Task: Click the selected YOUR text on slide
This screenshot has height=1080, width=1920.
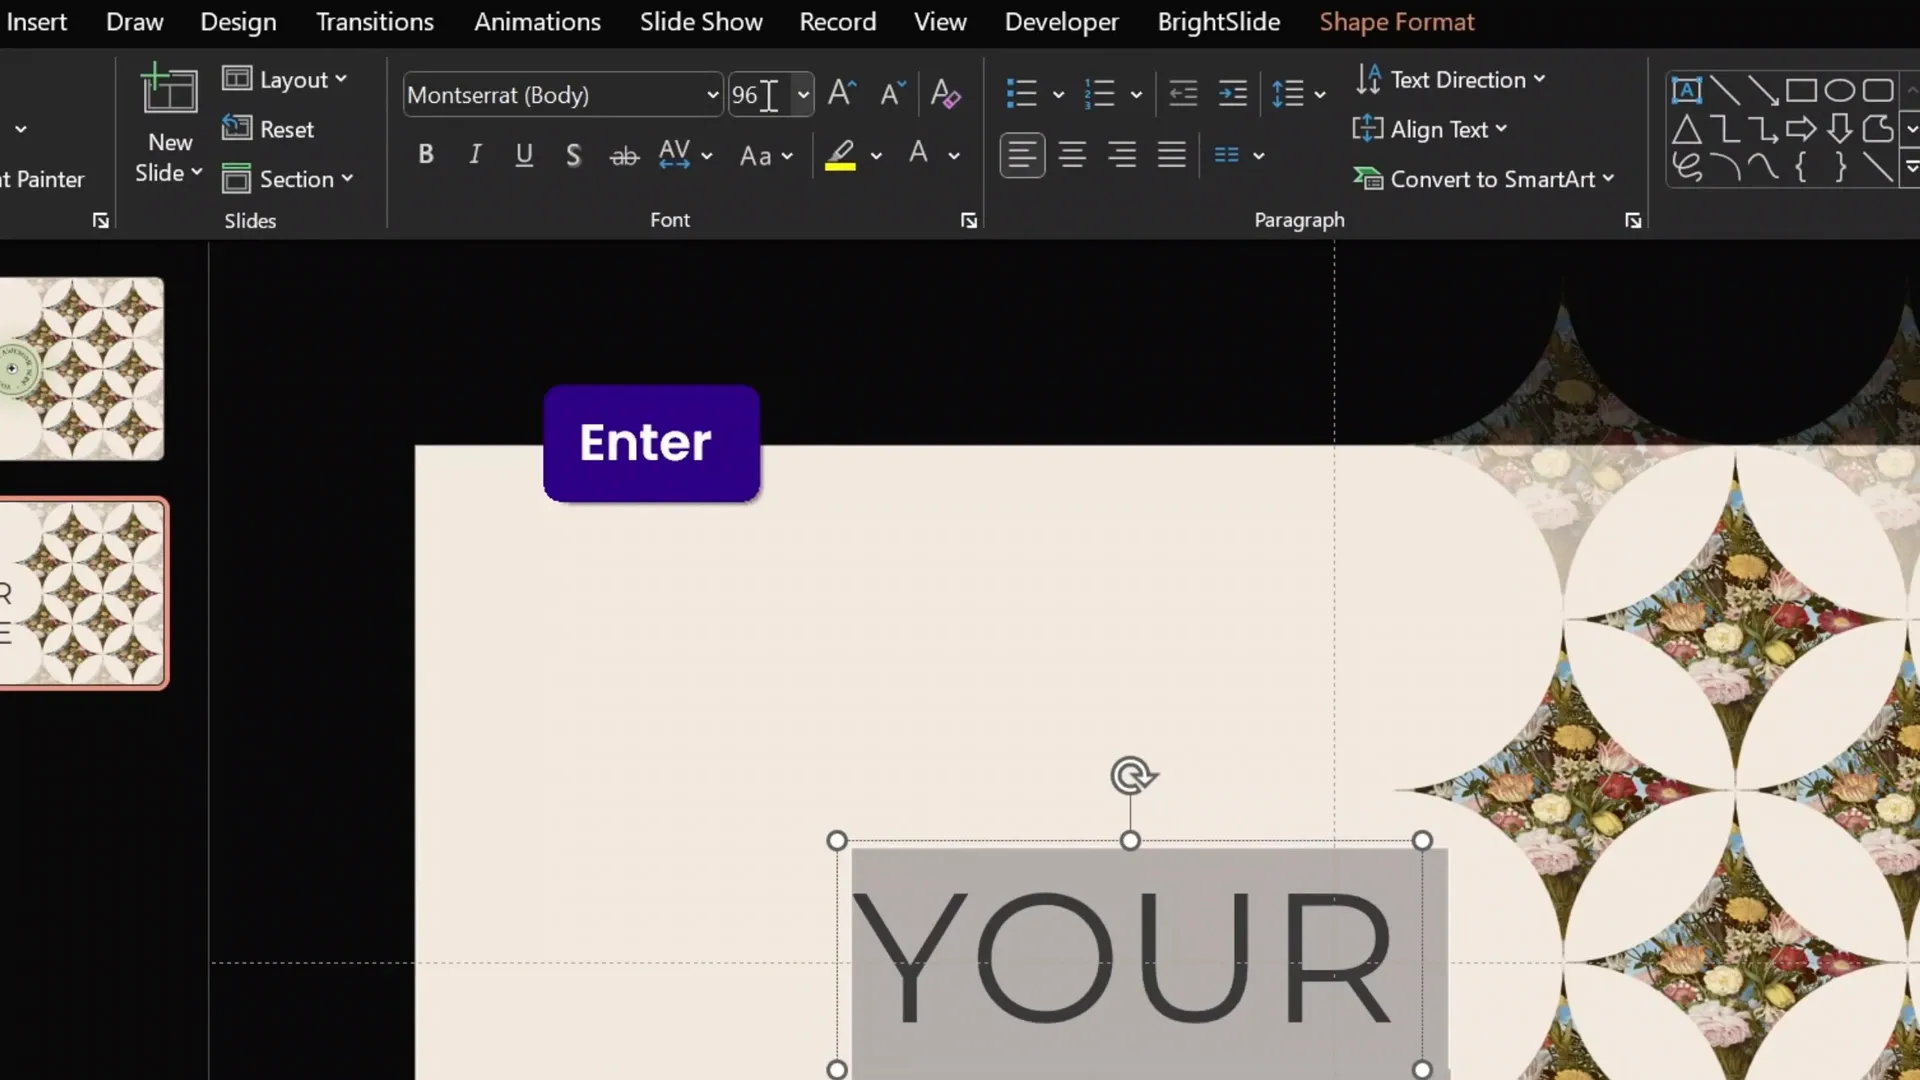Action: coord(1121,958)
